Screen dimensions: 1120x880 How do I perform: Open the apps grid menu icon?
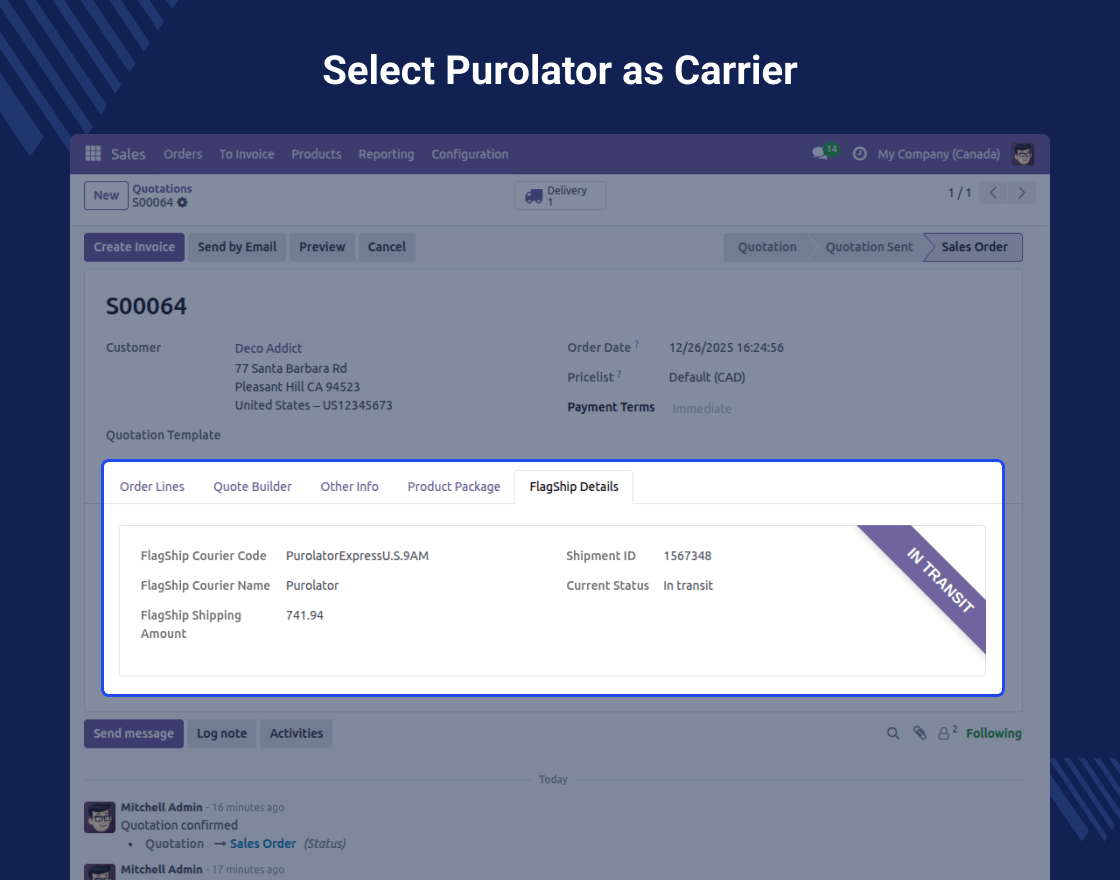[x=93, y=154]
